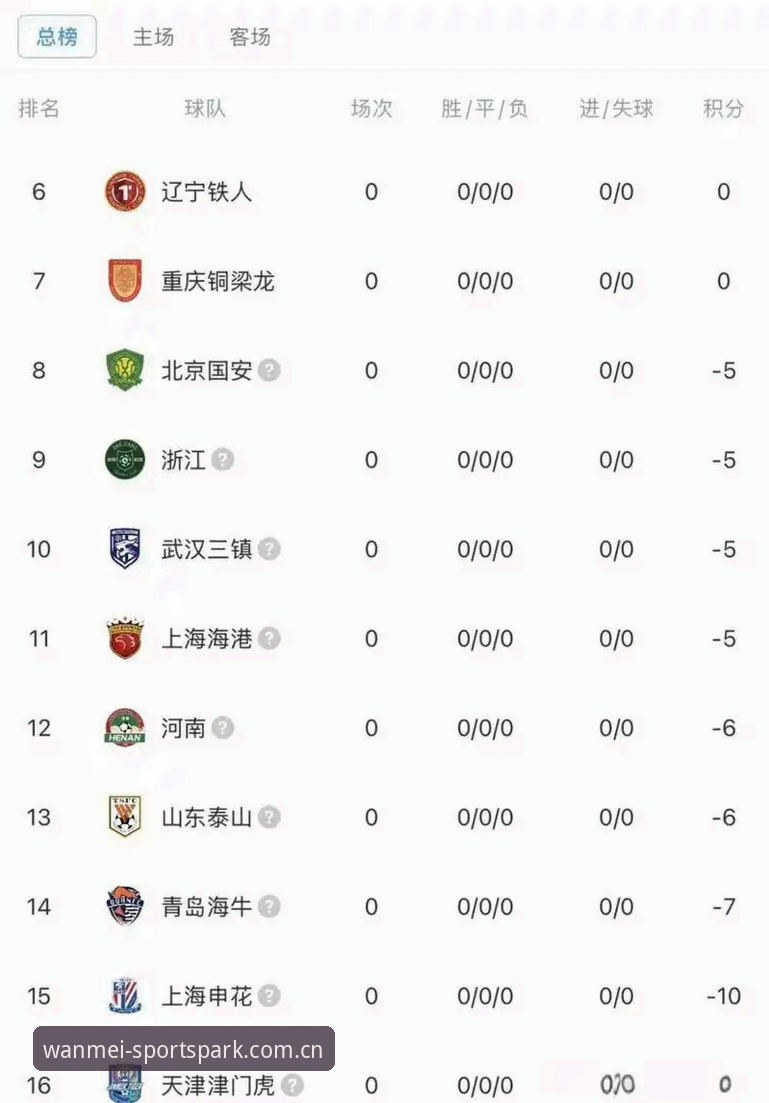Open the 山东泰山 team name link
This screenshot has width=769, height=1103.
click(206, 817)
